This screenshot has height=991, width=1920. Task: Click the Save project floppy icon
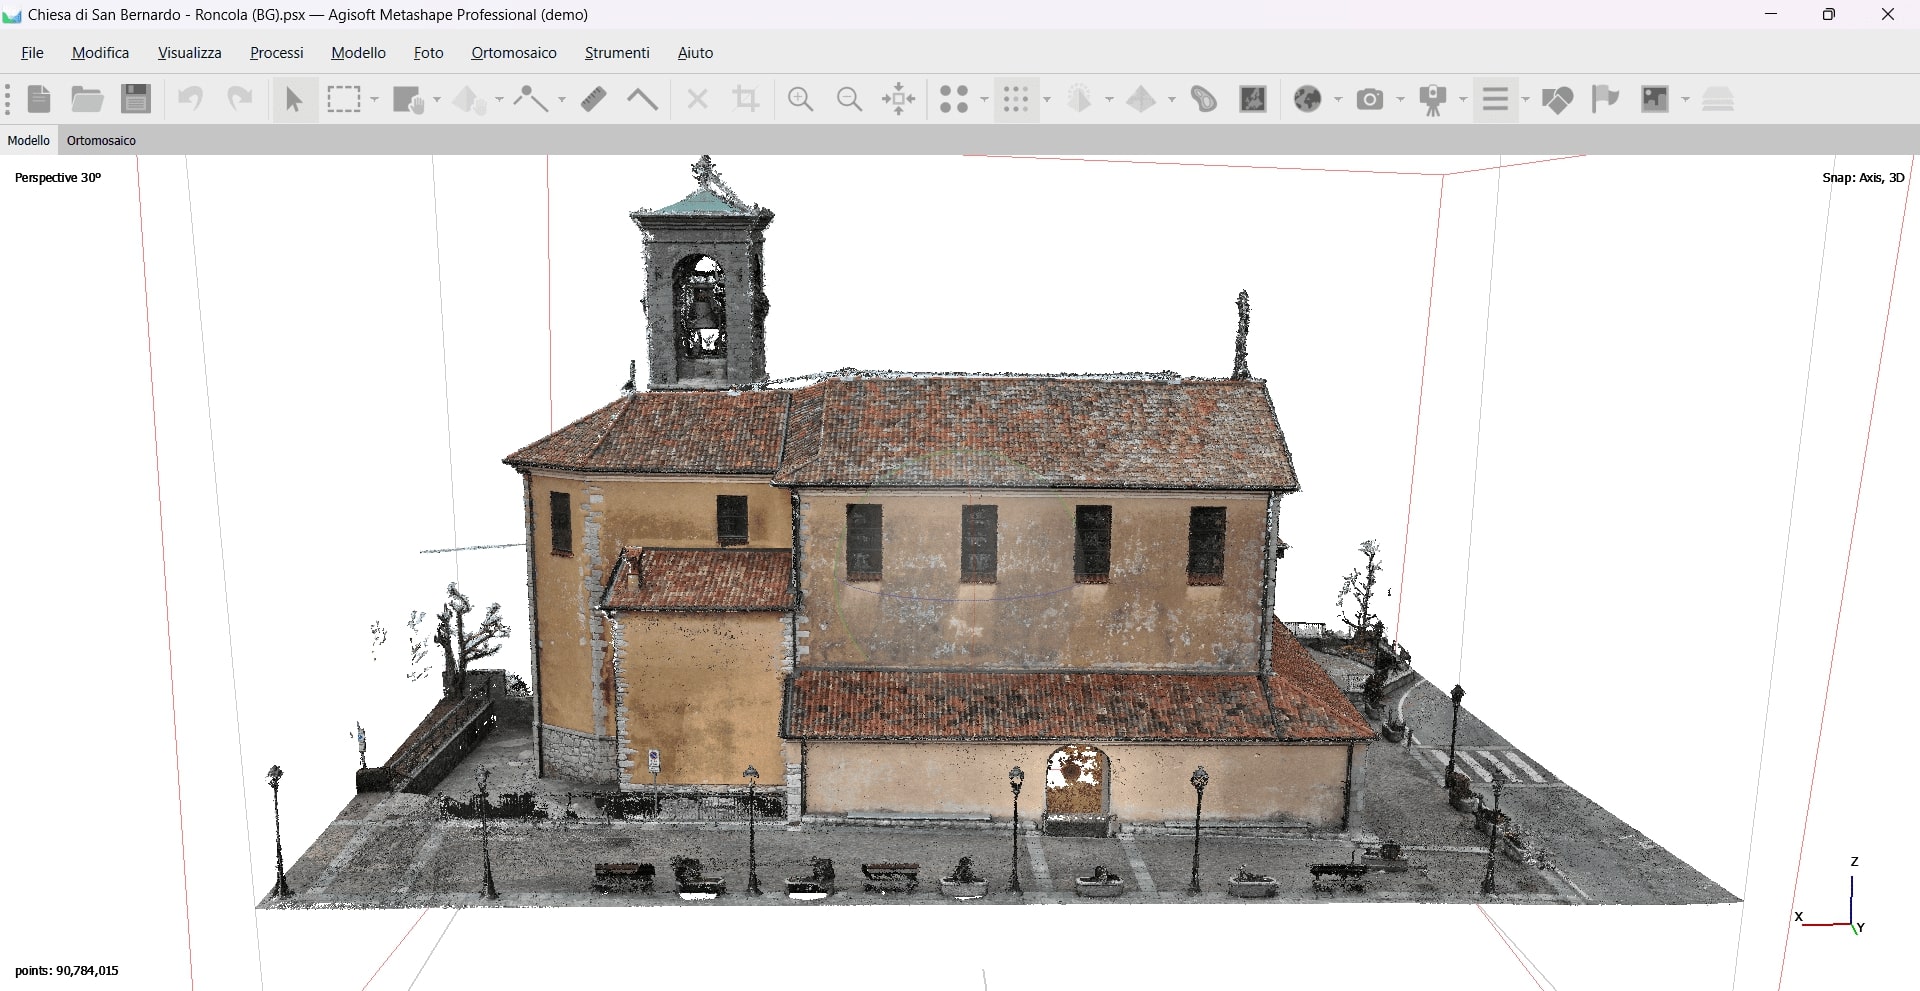tap(136, 100)
